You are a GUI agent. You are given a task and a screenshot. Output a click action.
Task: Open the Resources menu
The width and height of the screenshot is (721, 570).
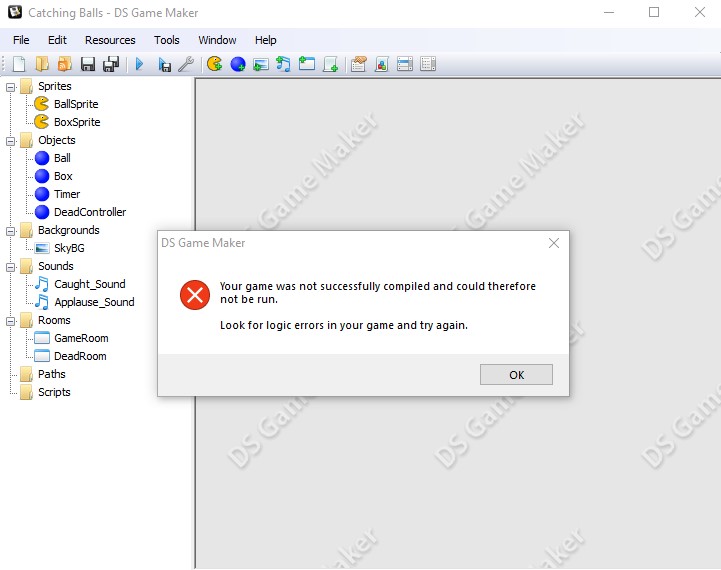coord(110,40)
